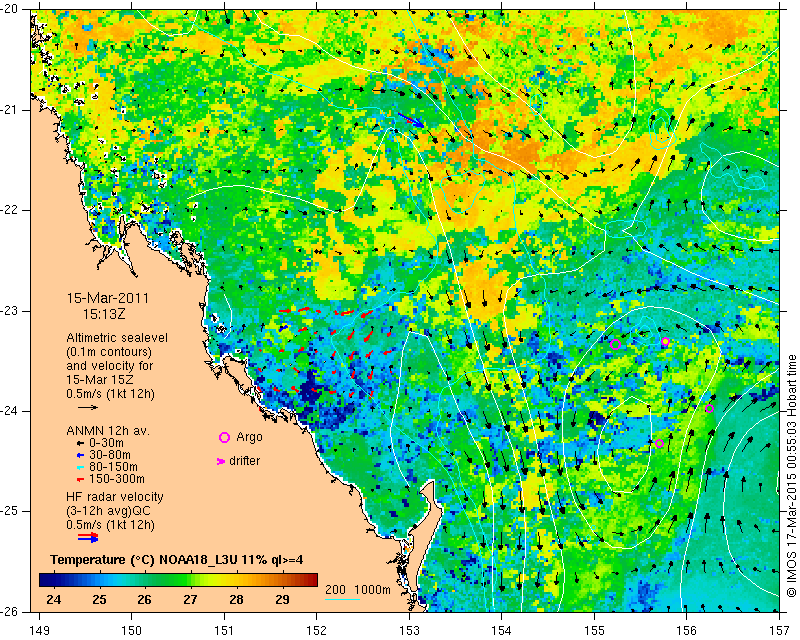Viewport: 800px width, 640px height.
Task: Click the Temperature NOAA18_L3U colorbar title
Action: coord(177,560)
